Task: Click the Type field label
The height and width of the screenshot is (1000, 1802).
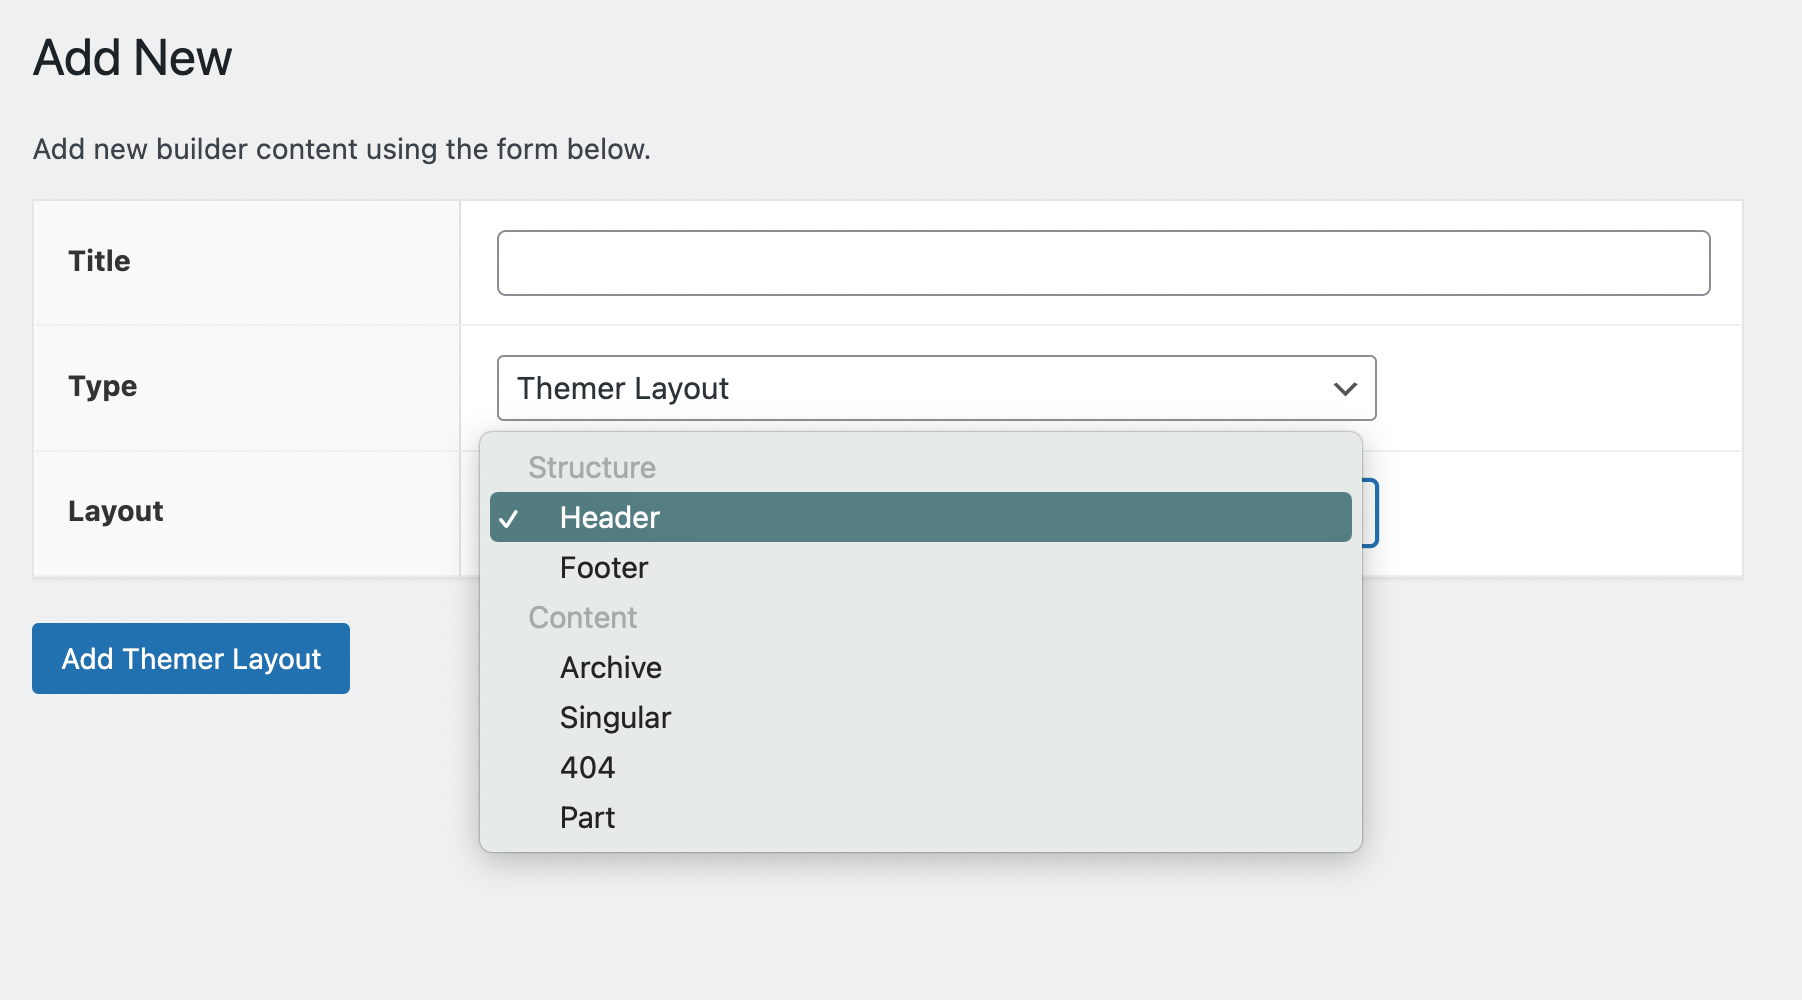Action: [102, 386]
